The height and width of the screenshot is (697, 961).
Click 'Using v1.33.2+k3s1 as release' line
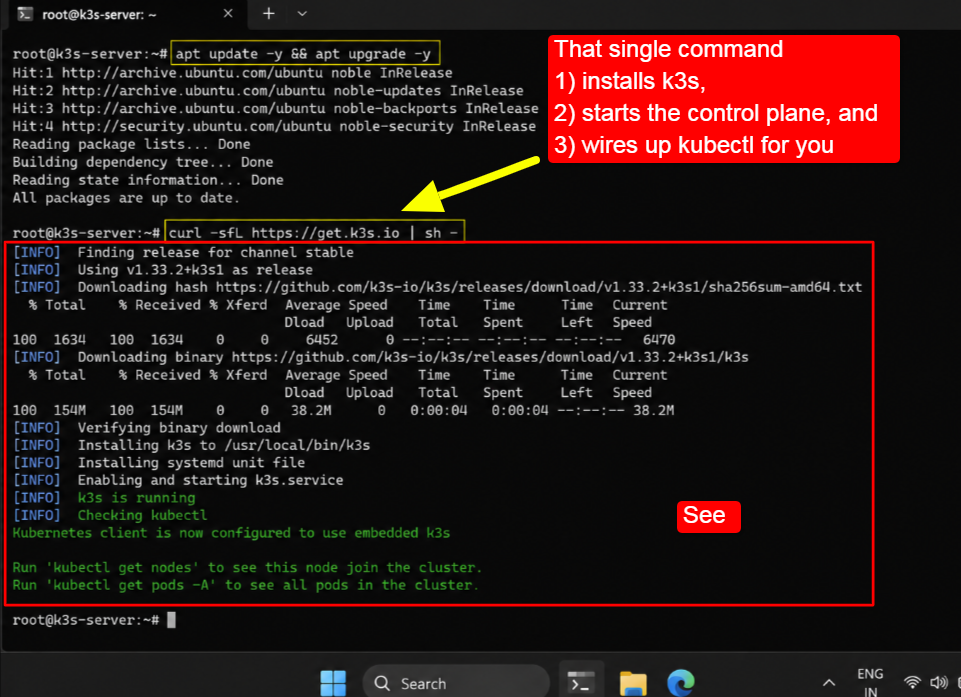162,270
